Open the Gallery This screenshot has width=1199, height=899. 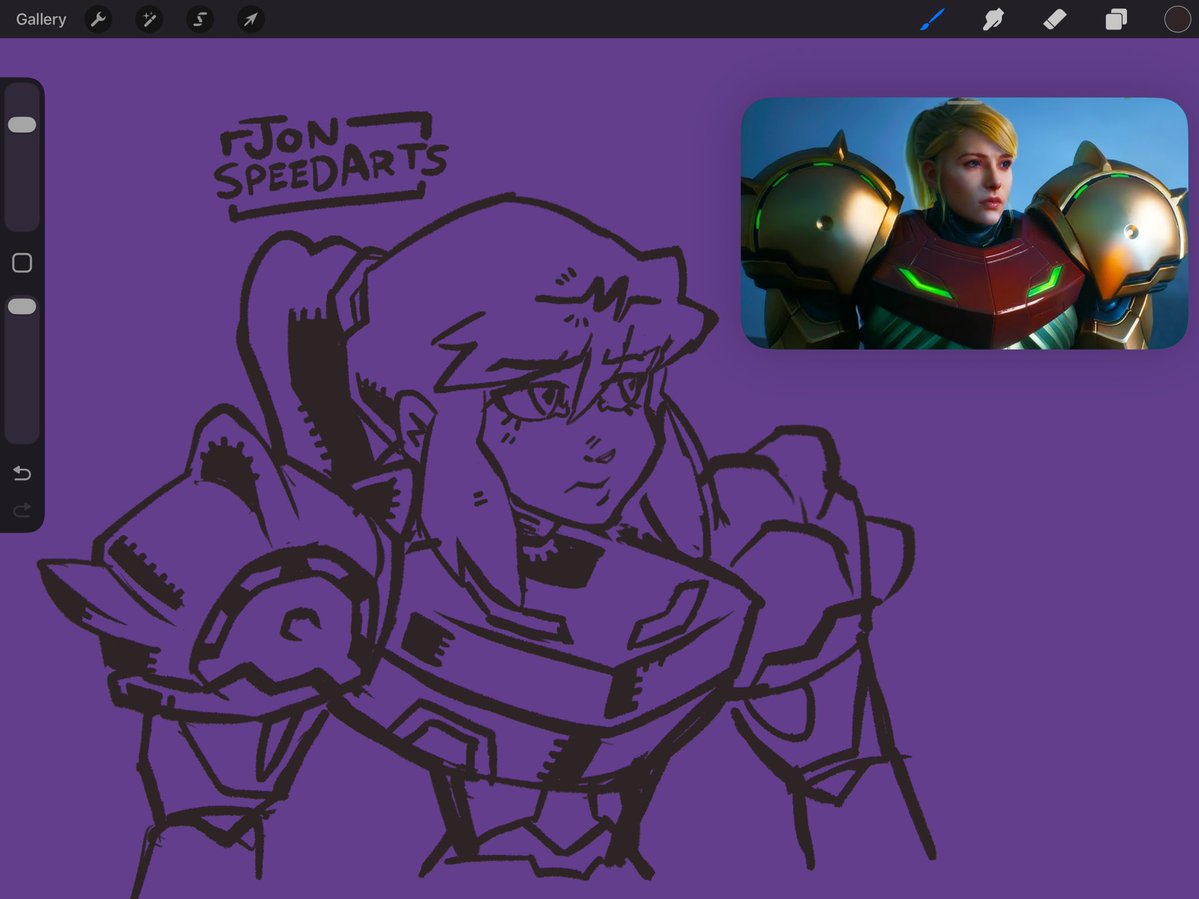tap(41, 19)
